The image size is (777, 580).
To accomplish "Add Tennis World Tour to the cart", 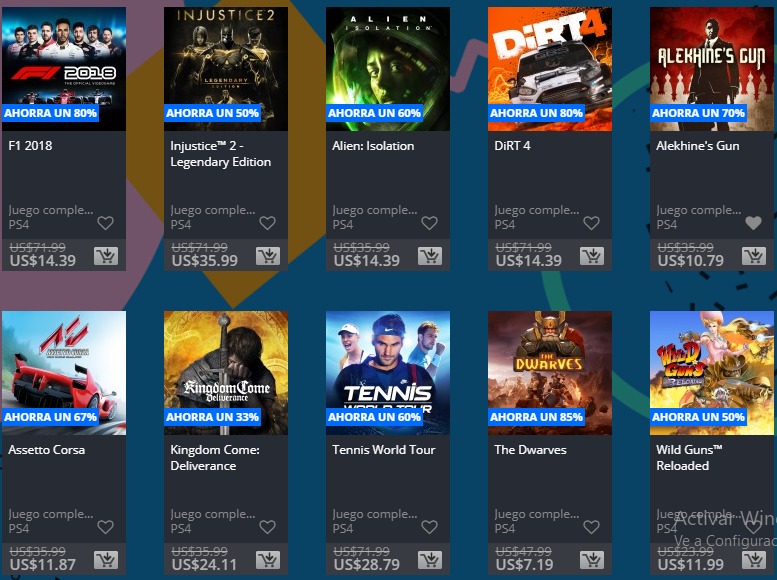I will tap(430, 560).
